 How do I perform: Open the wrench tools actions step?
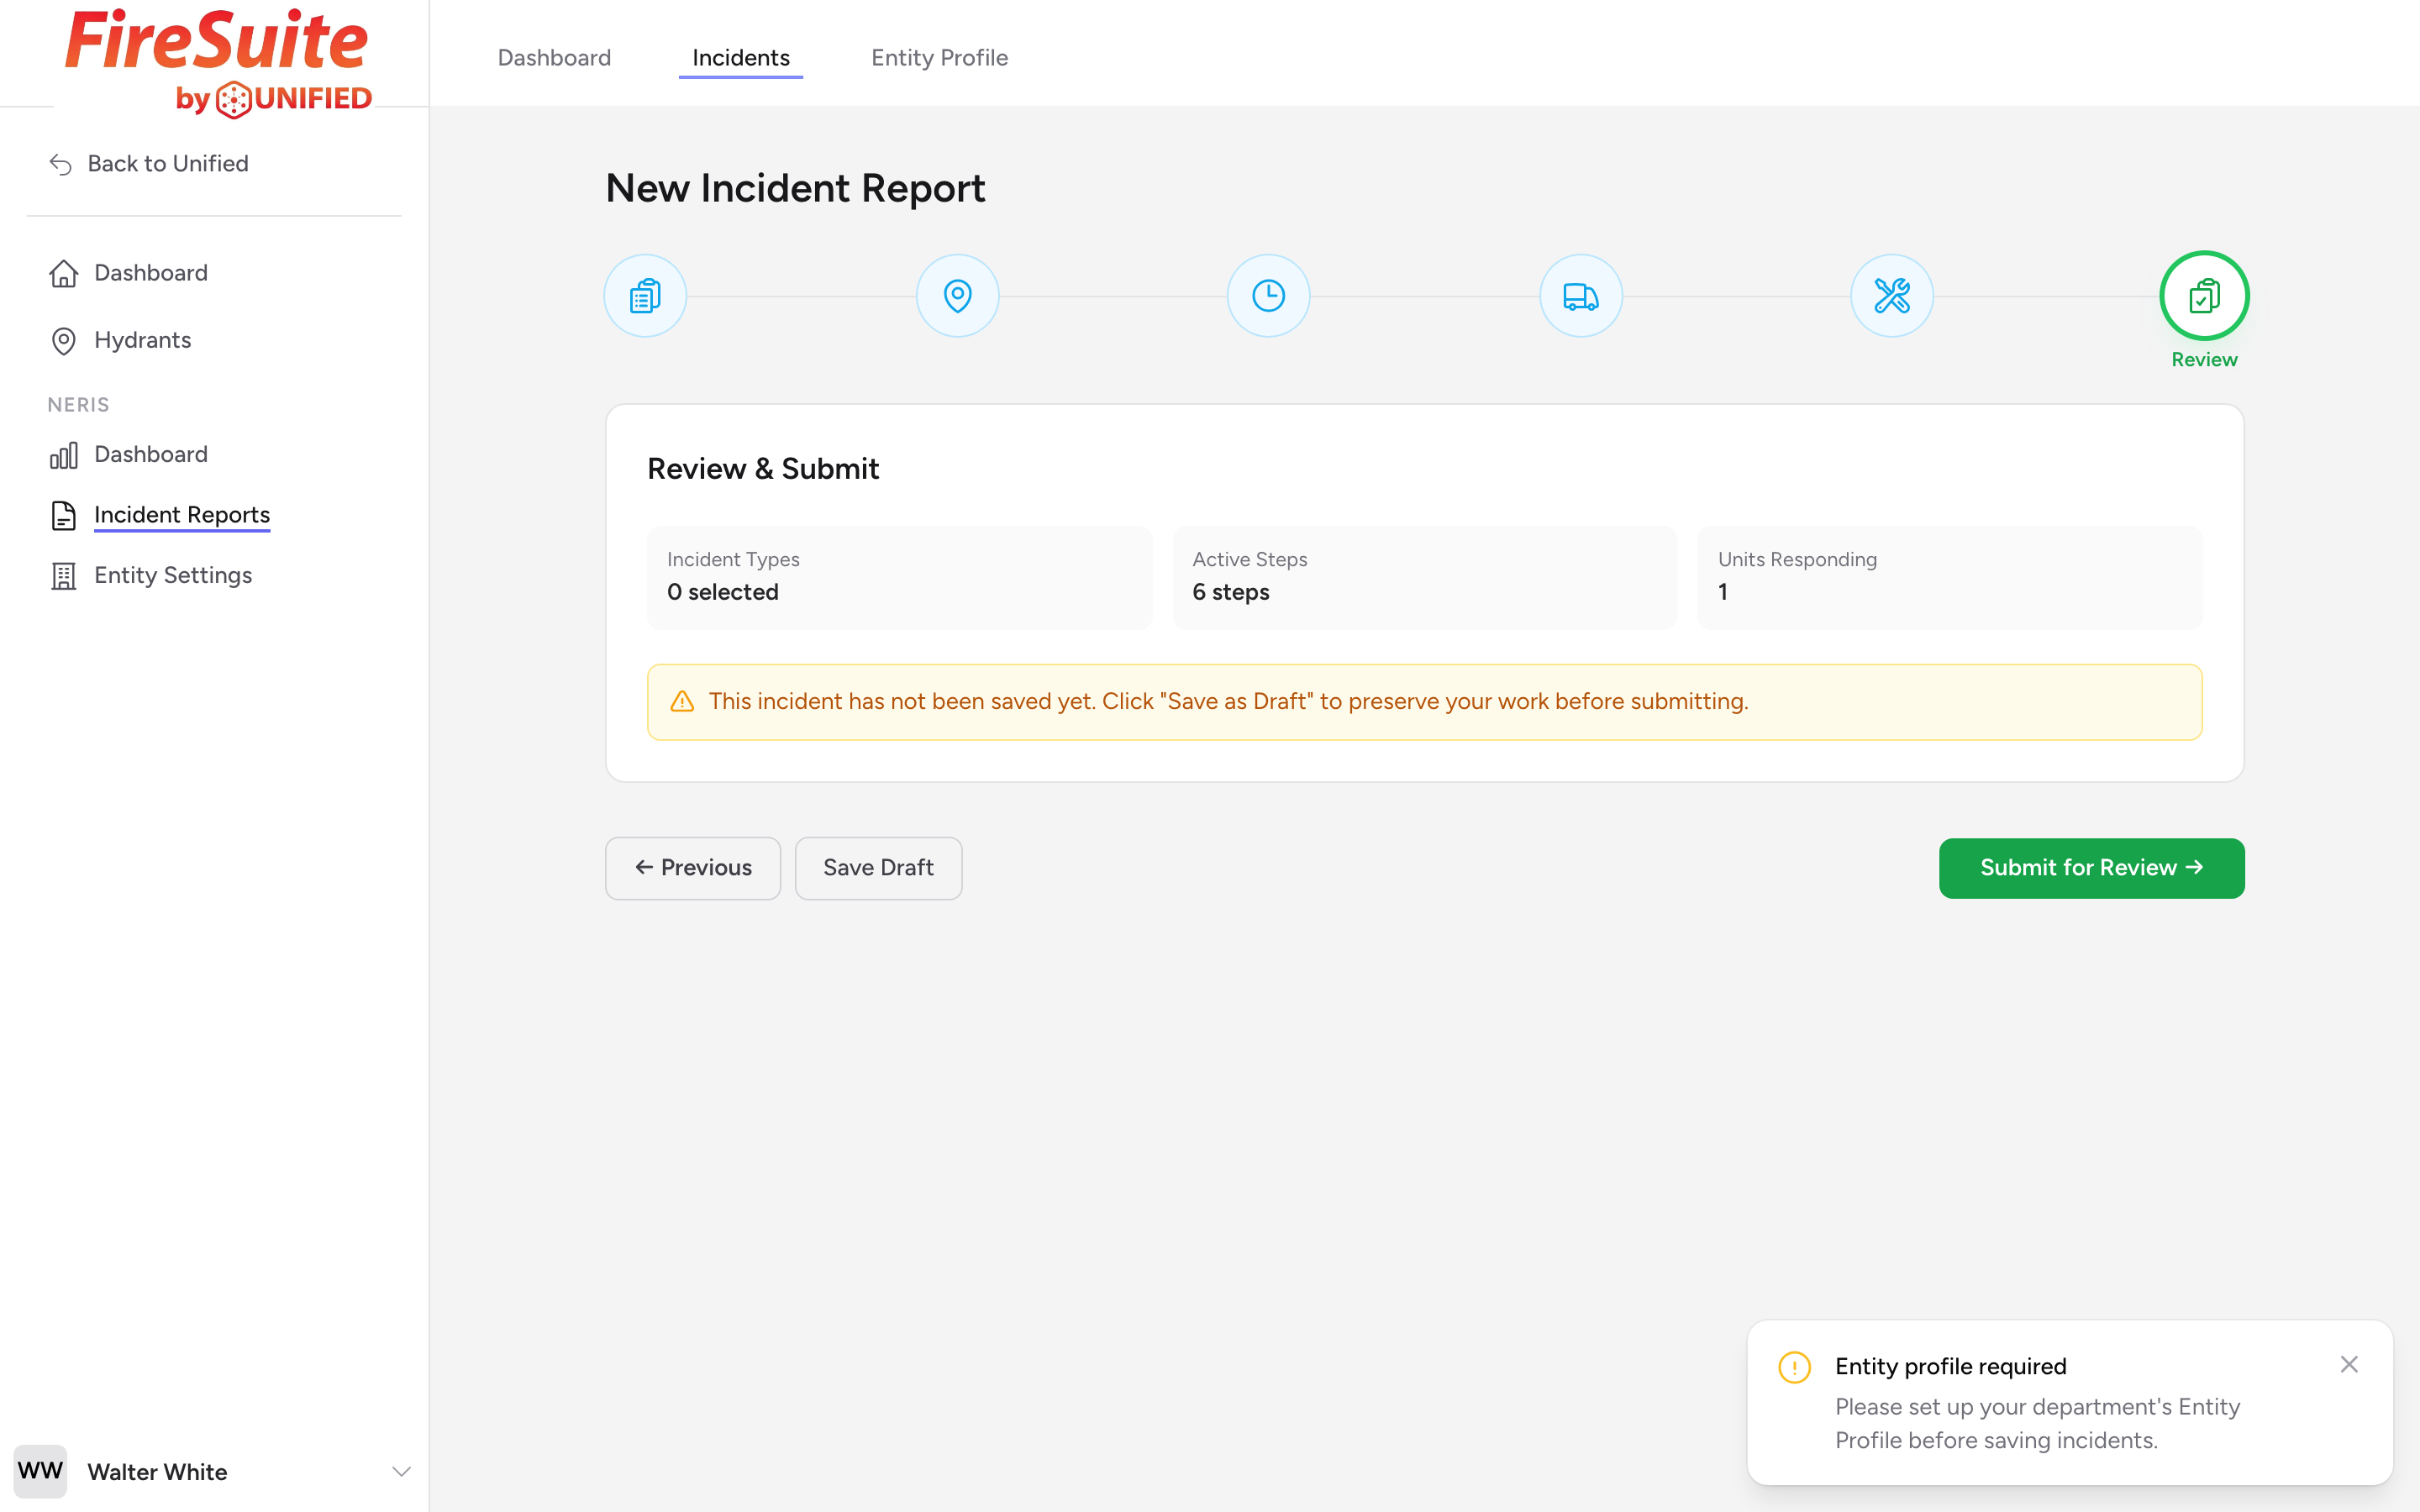pyautogui.click(x=1891, y=296)
